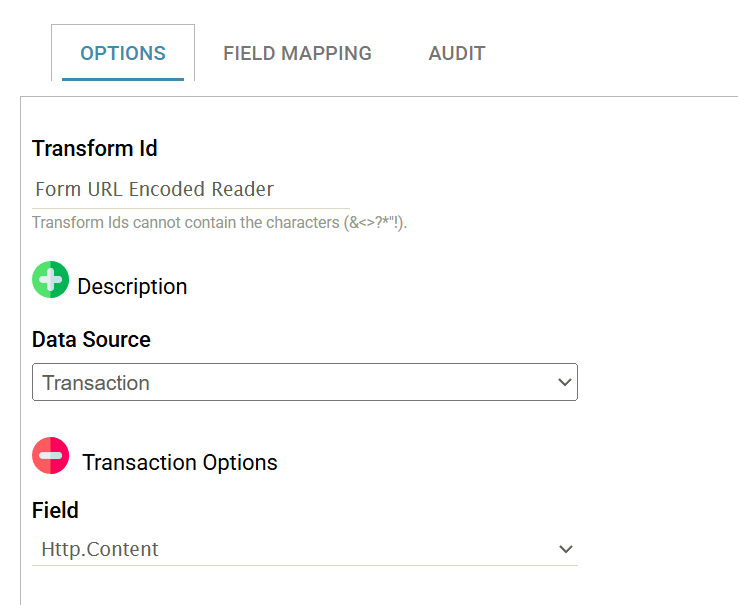
Task: Click the Data Source dropdown arrow
Action: [565, 382]
